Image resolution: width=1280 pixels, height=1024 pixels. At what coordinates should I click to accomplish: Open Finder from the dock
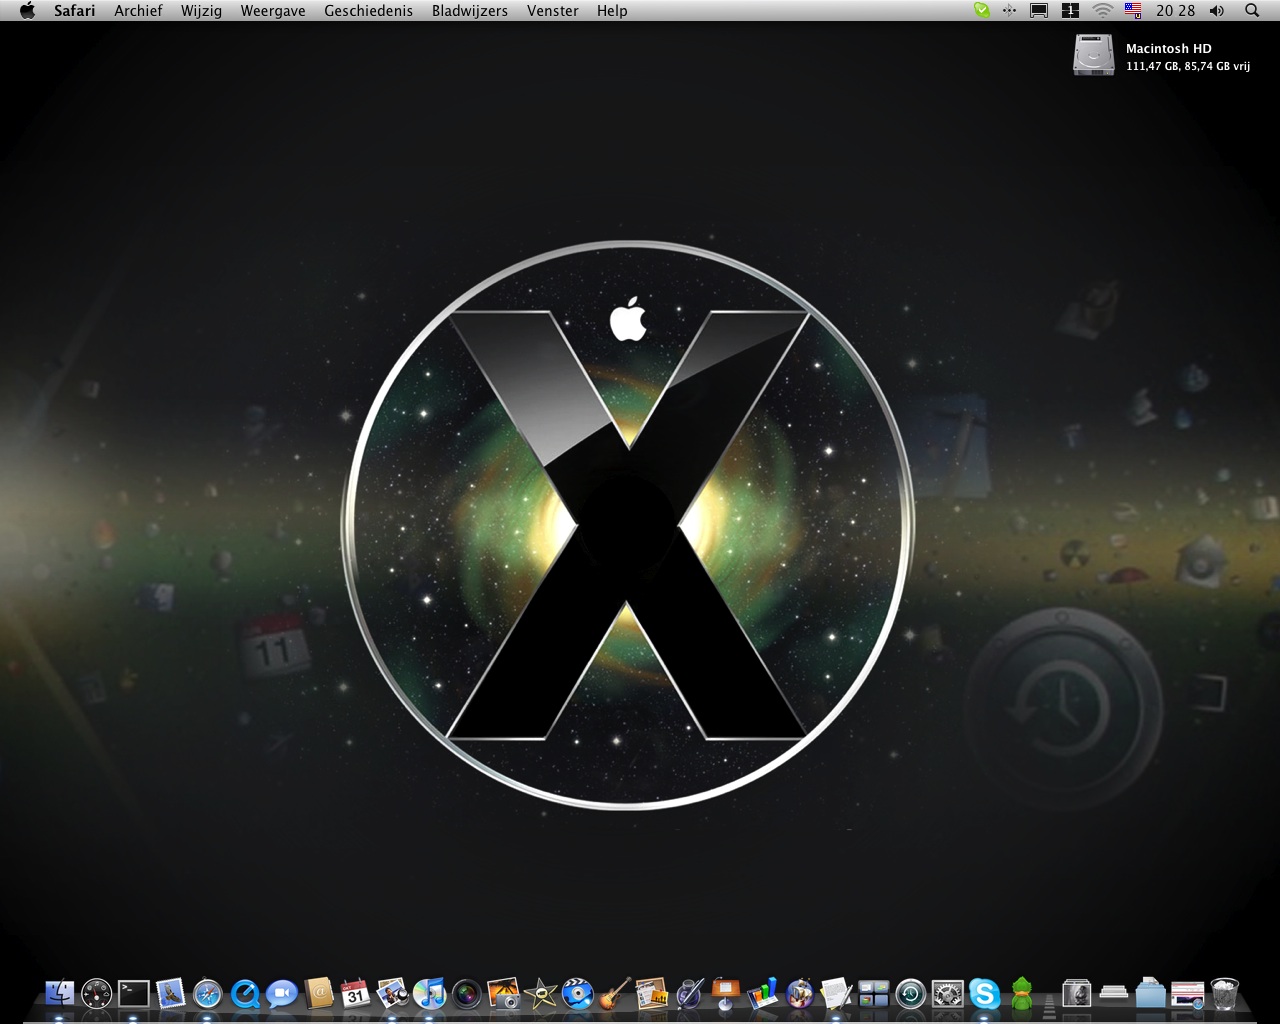(60, 993)
